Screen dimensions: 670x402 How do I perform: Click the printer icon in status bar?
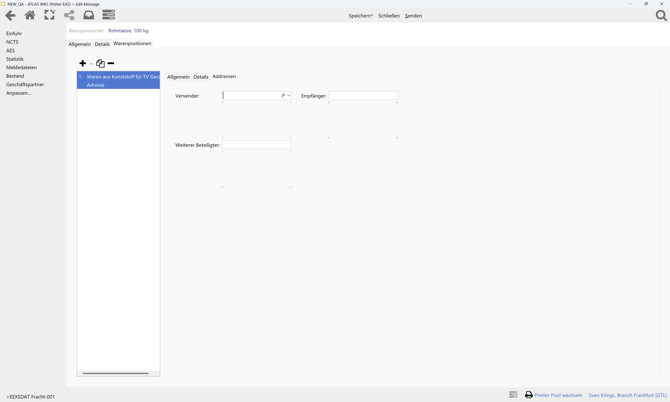tap(529, 395)
